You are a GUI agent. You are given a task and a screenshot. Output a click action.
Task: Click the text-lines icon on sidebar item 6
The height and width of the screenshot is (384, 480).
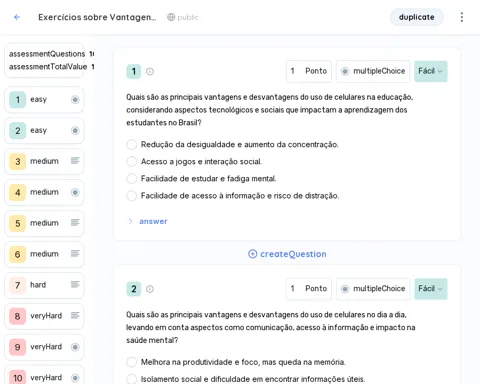pos(75,254)
